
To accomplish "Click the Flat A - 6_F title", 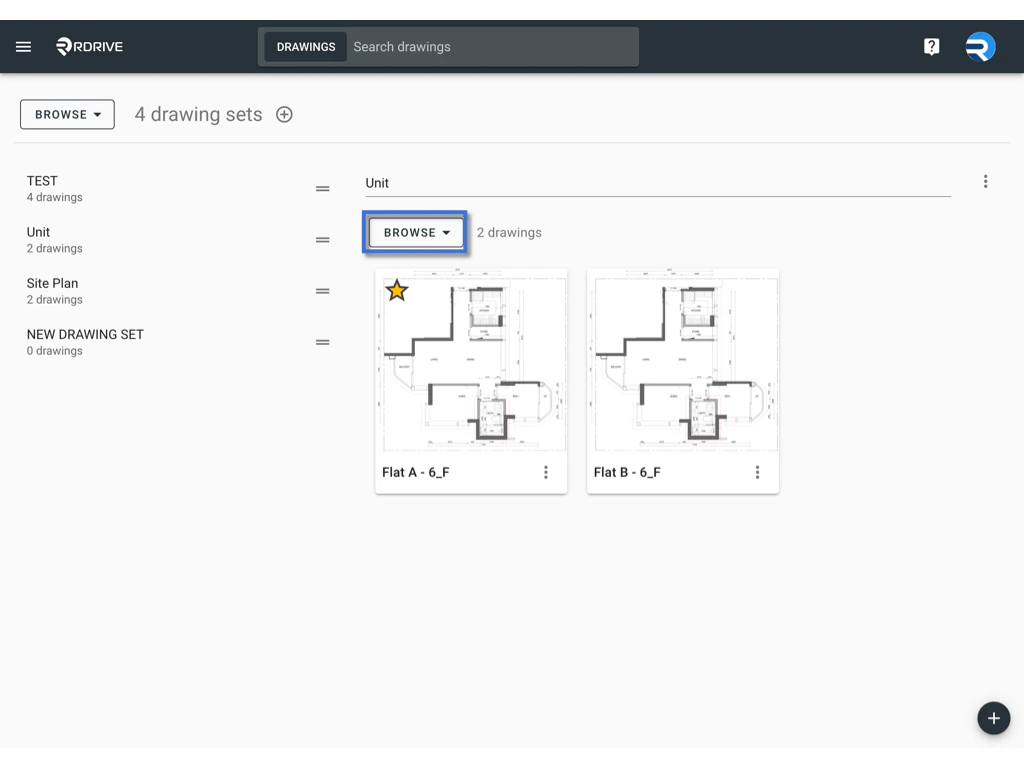I will click(x=416, y=472).
